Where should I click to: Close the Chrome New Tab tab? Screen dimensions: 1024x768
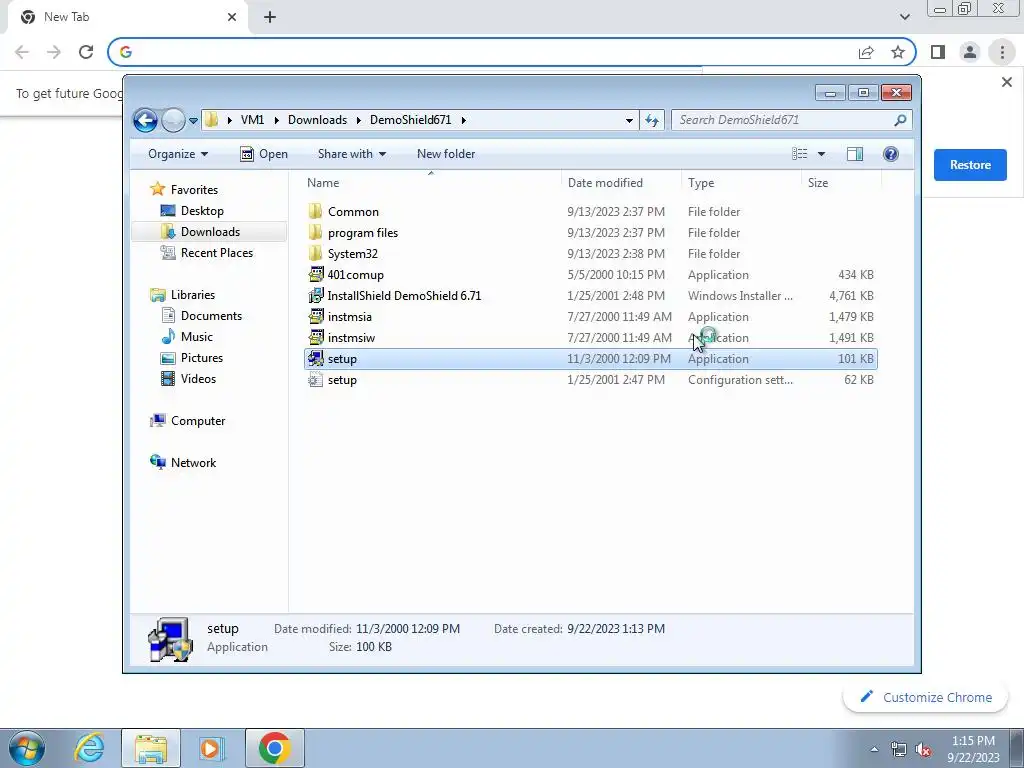coord(232,17)
